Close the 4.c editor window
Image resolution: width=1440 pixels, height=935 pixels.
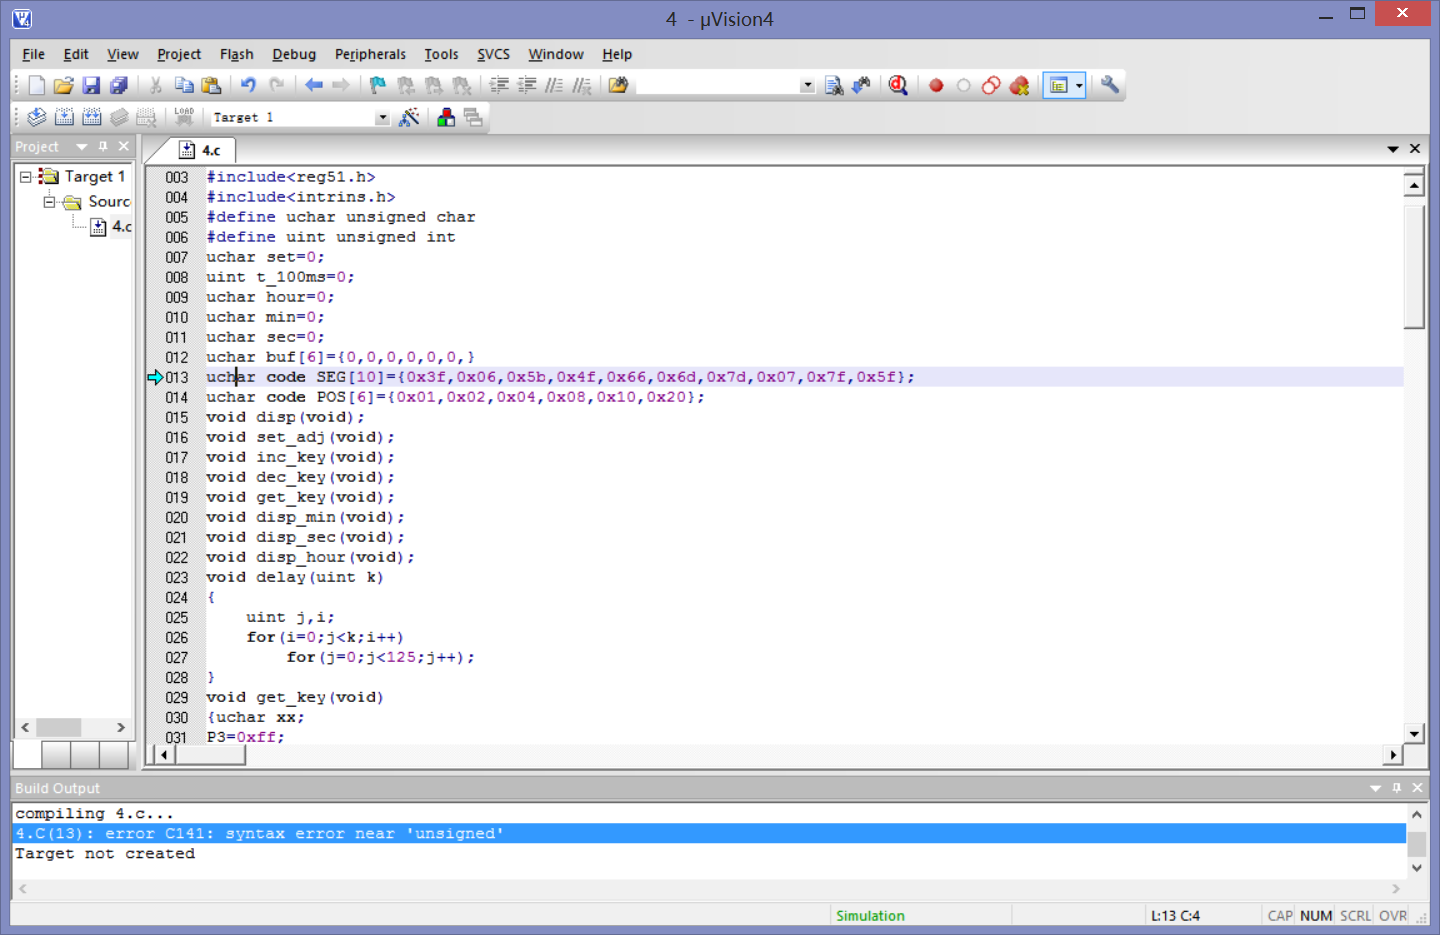[x=1415, y=149]
